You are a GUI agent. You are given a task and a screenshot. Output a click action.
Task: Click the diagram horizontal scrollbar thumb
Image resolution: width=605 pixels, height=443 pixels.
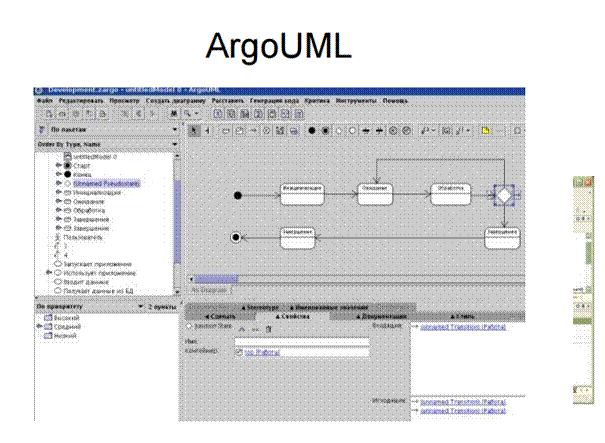tap(216, 279)
